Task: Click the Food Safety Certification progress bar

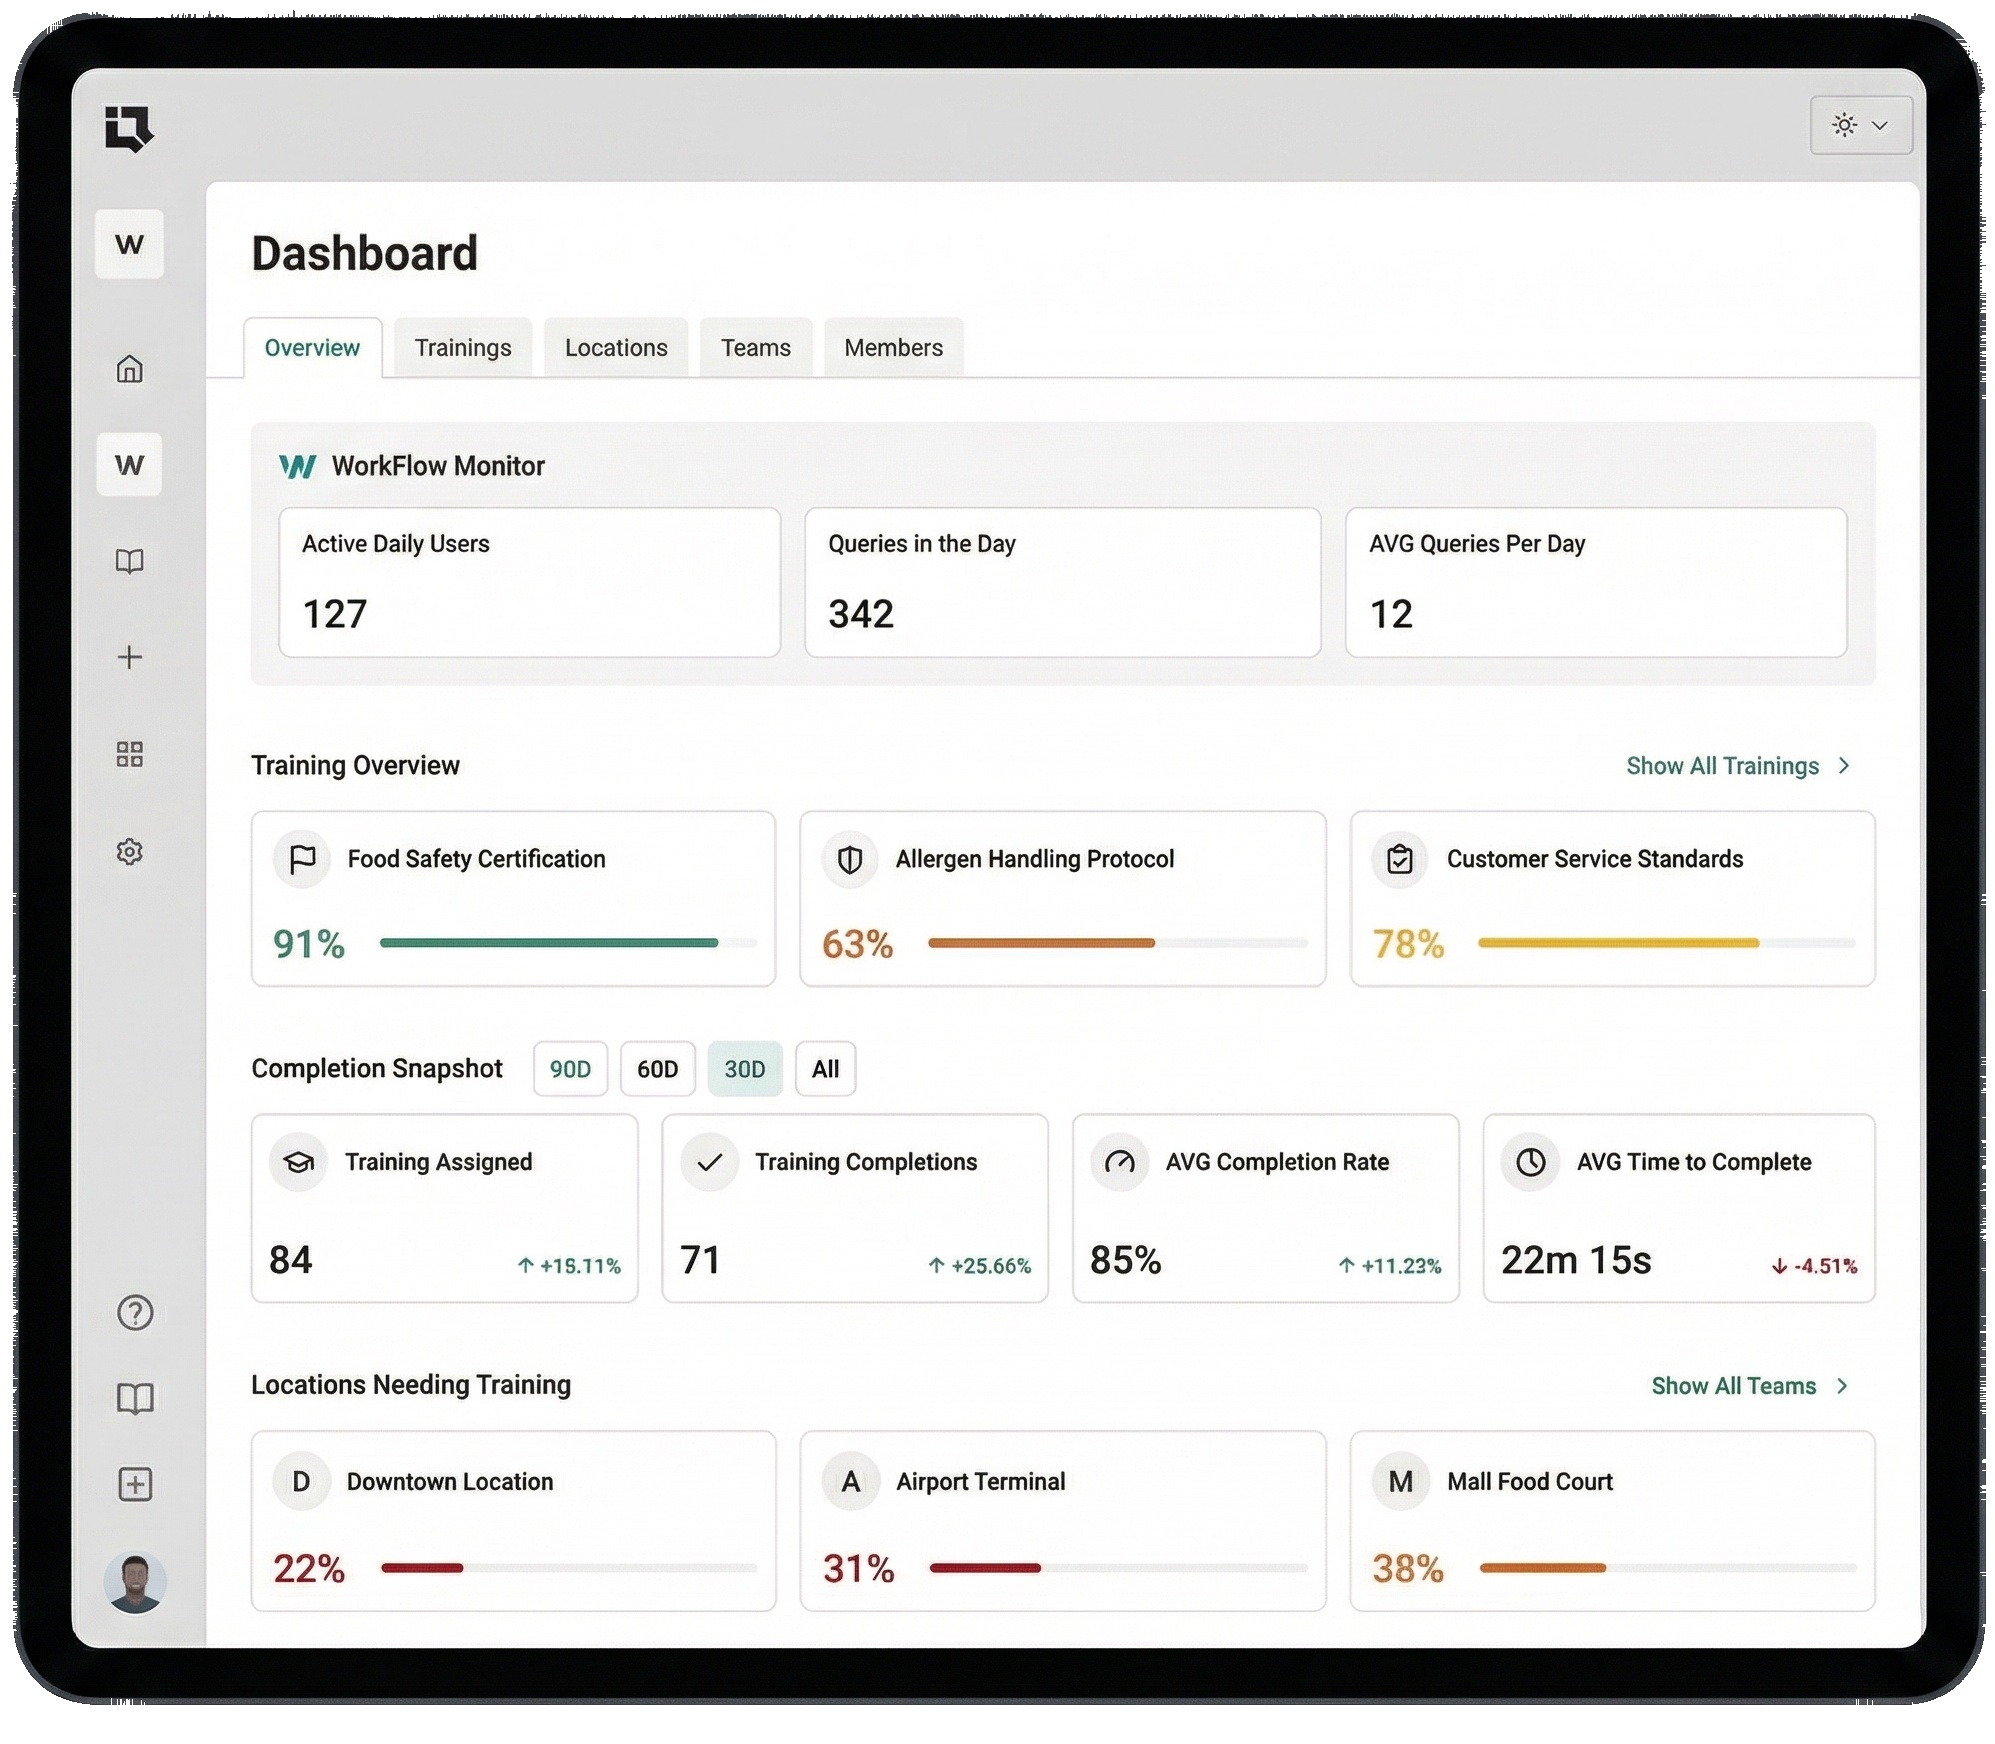Action: point(565,942)
